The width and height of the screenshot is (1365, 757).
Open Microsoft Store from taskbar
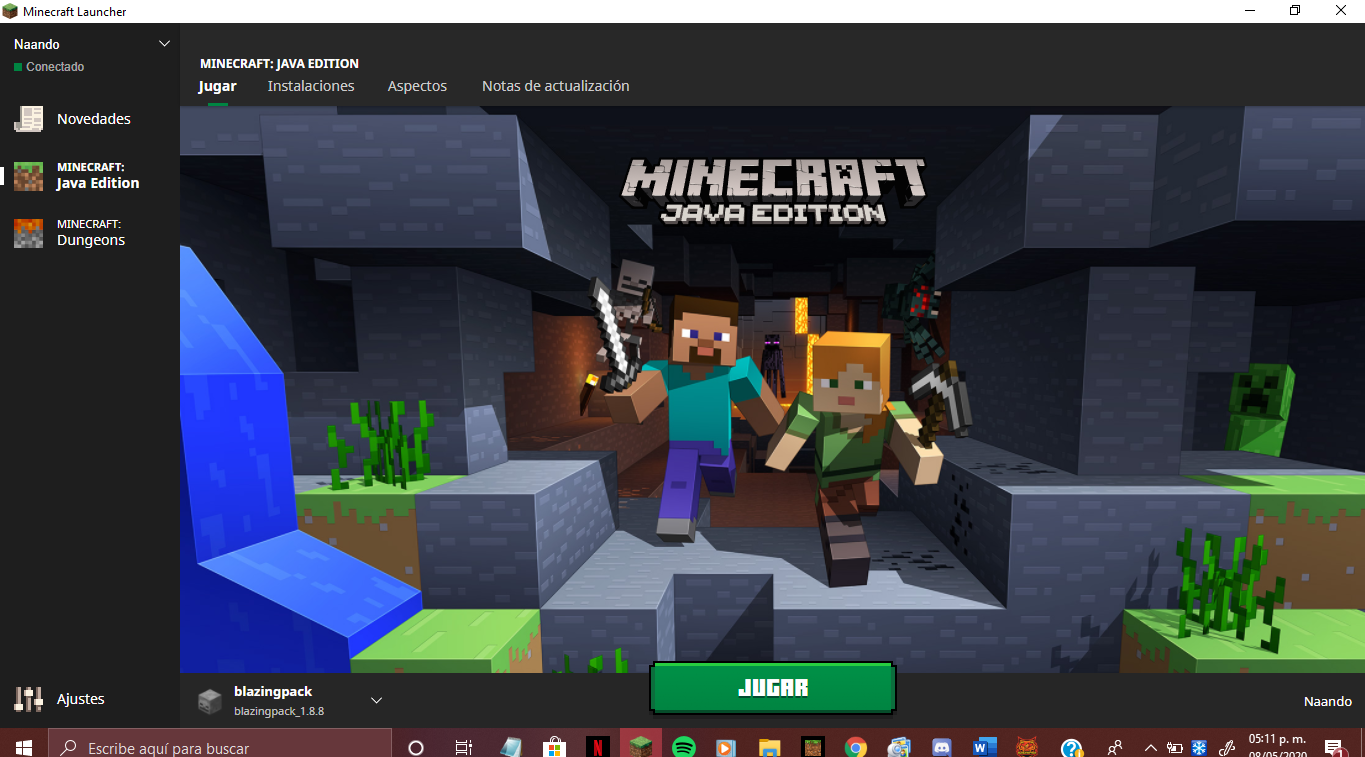(554, 747)
